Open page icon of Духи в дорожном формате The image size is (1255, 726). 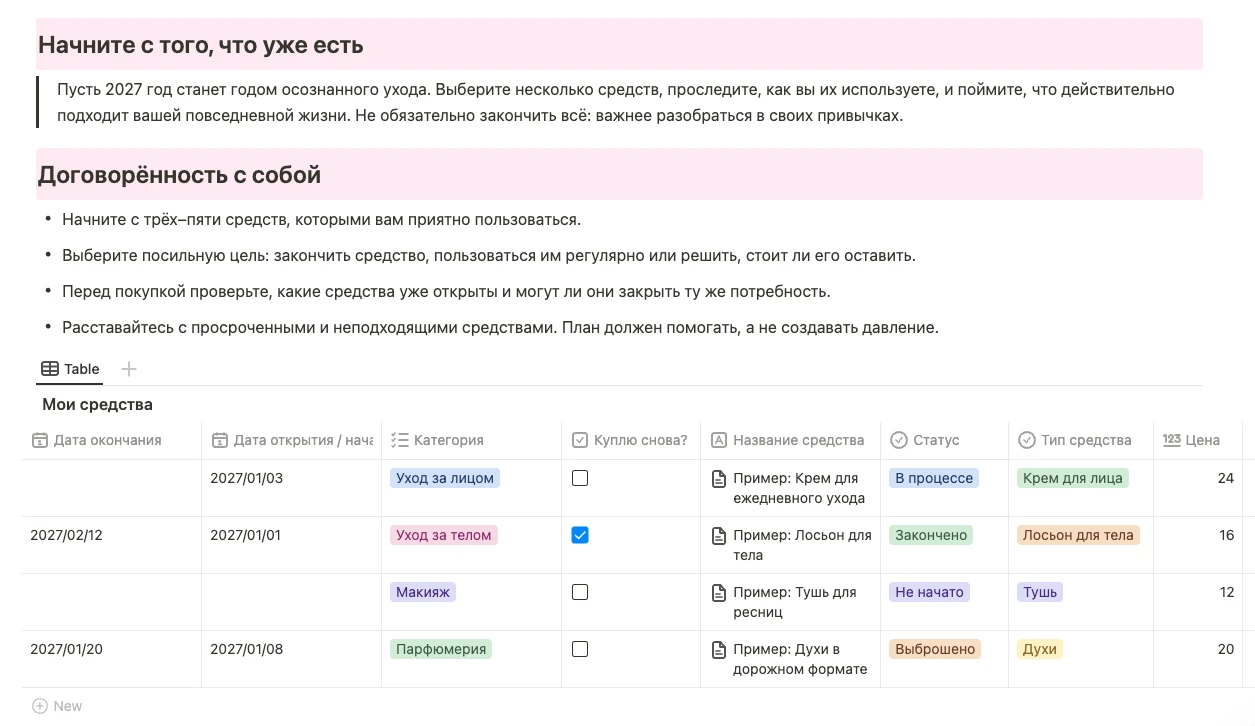[x=718, y=650]
